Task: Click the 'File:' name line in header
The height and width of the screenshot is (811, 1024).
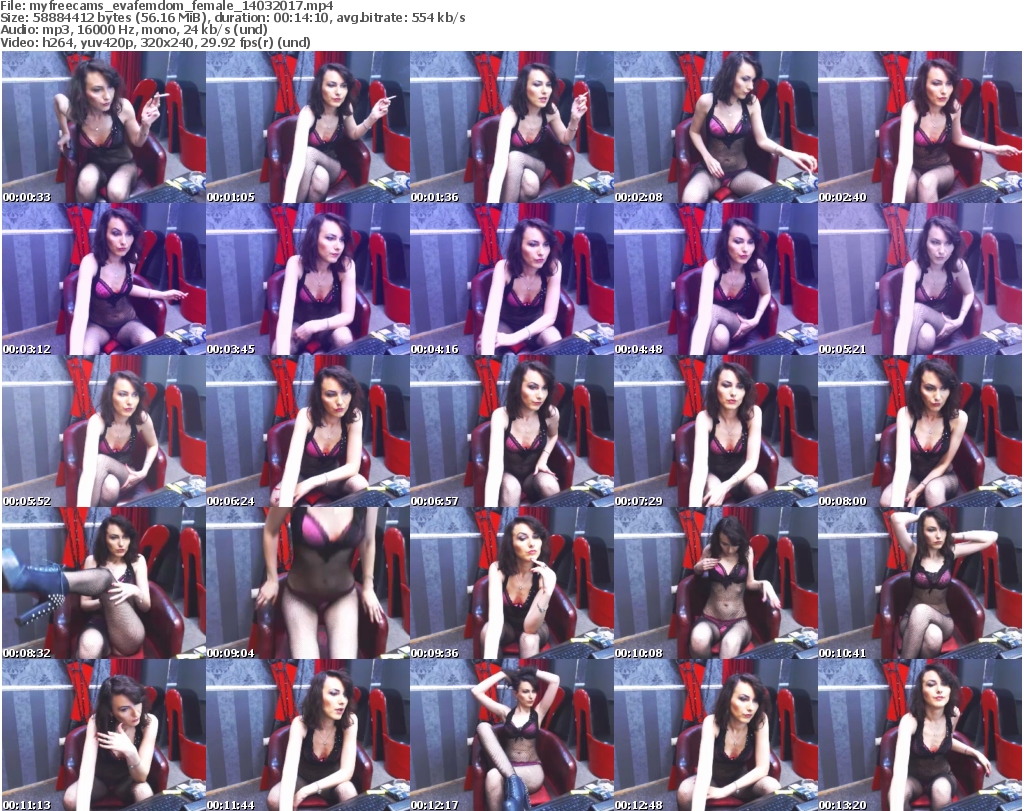Action: [x=167, y=6]
